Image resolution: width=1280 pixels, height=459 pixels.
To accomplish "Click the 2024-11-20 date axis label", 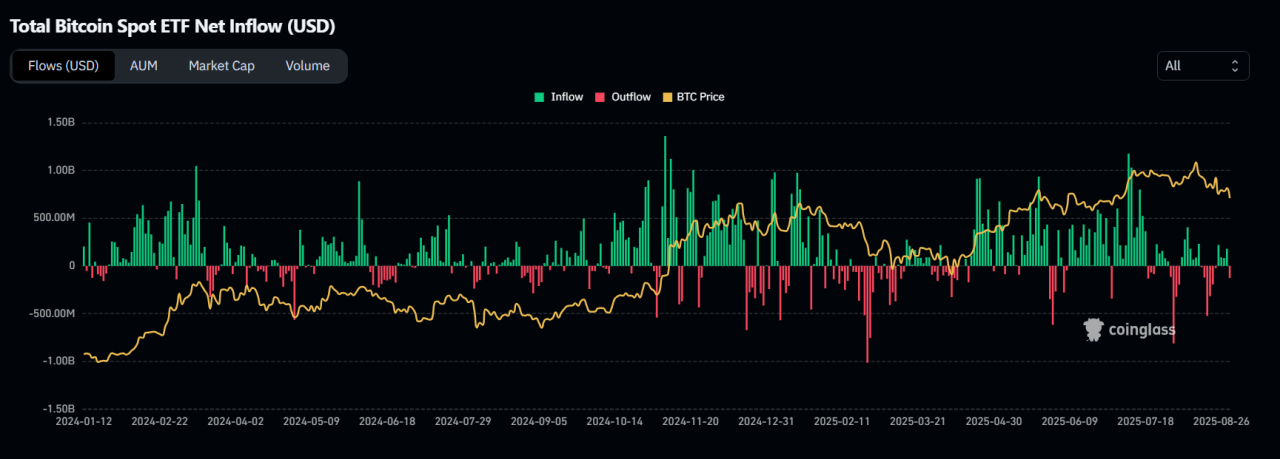I will [x=690, y=422].
